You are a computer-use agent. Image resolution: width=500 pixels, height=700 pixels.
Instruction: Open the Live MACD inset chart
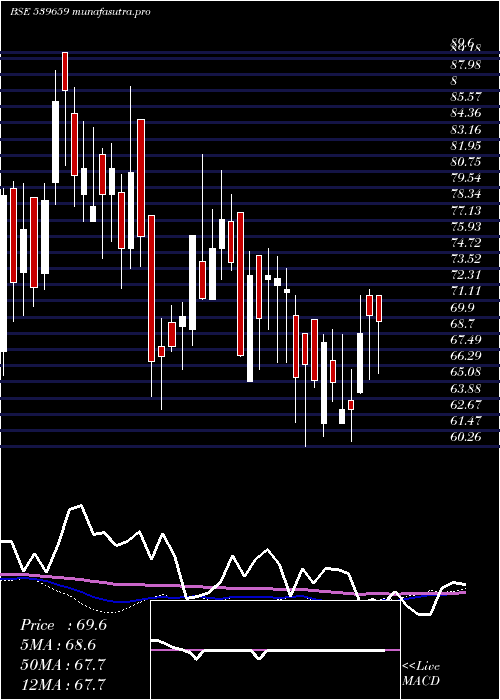tap(275, 650)
